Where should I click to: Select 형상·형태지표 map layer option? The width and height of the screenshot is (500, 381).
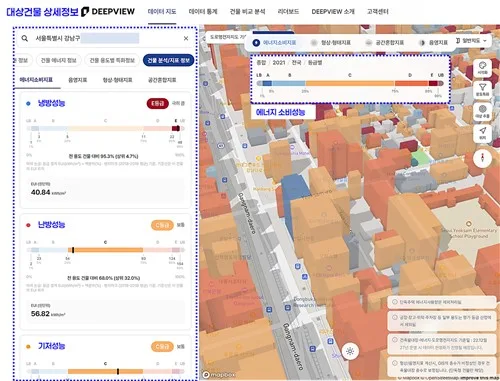tap(331, 43)
